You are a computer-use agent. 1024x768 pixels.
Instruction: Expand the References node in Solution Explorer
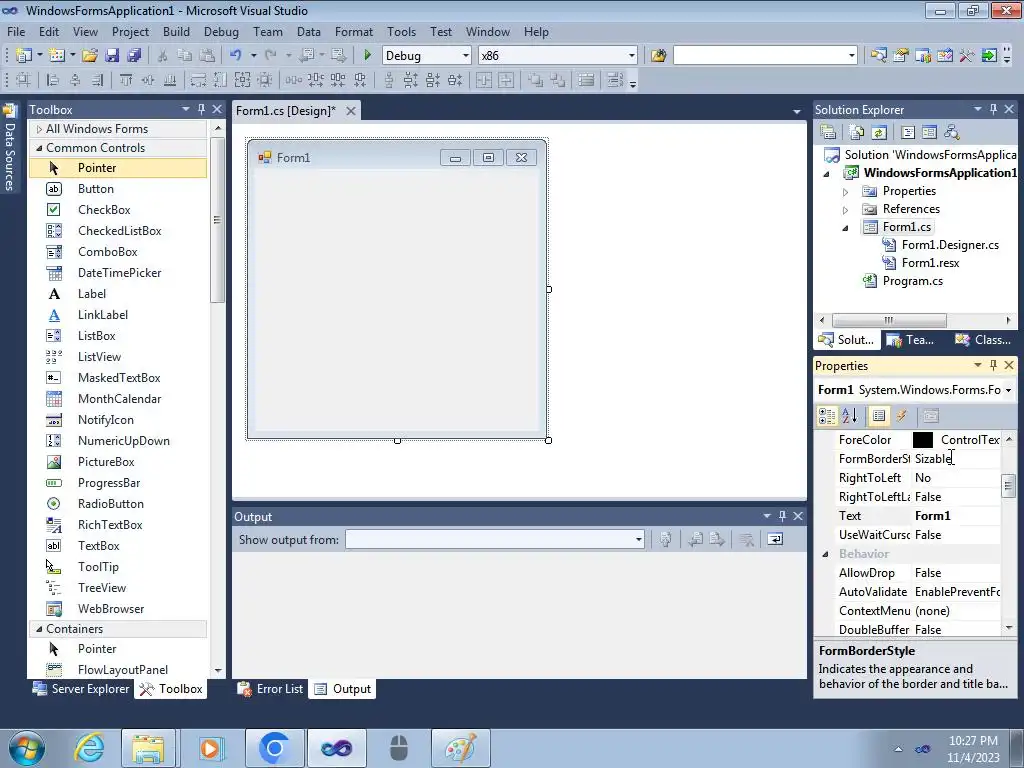[x=846, y=210]
